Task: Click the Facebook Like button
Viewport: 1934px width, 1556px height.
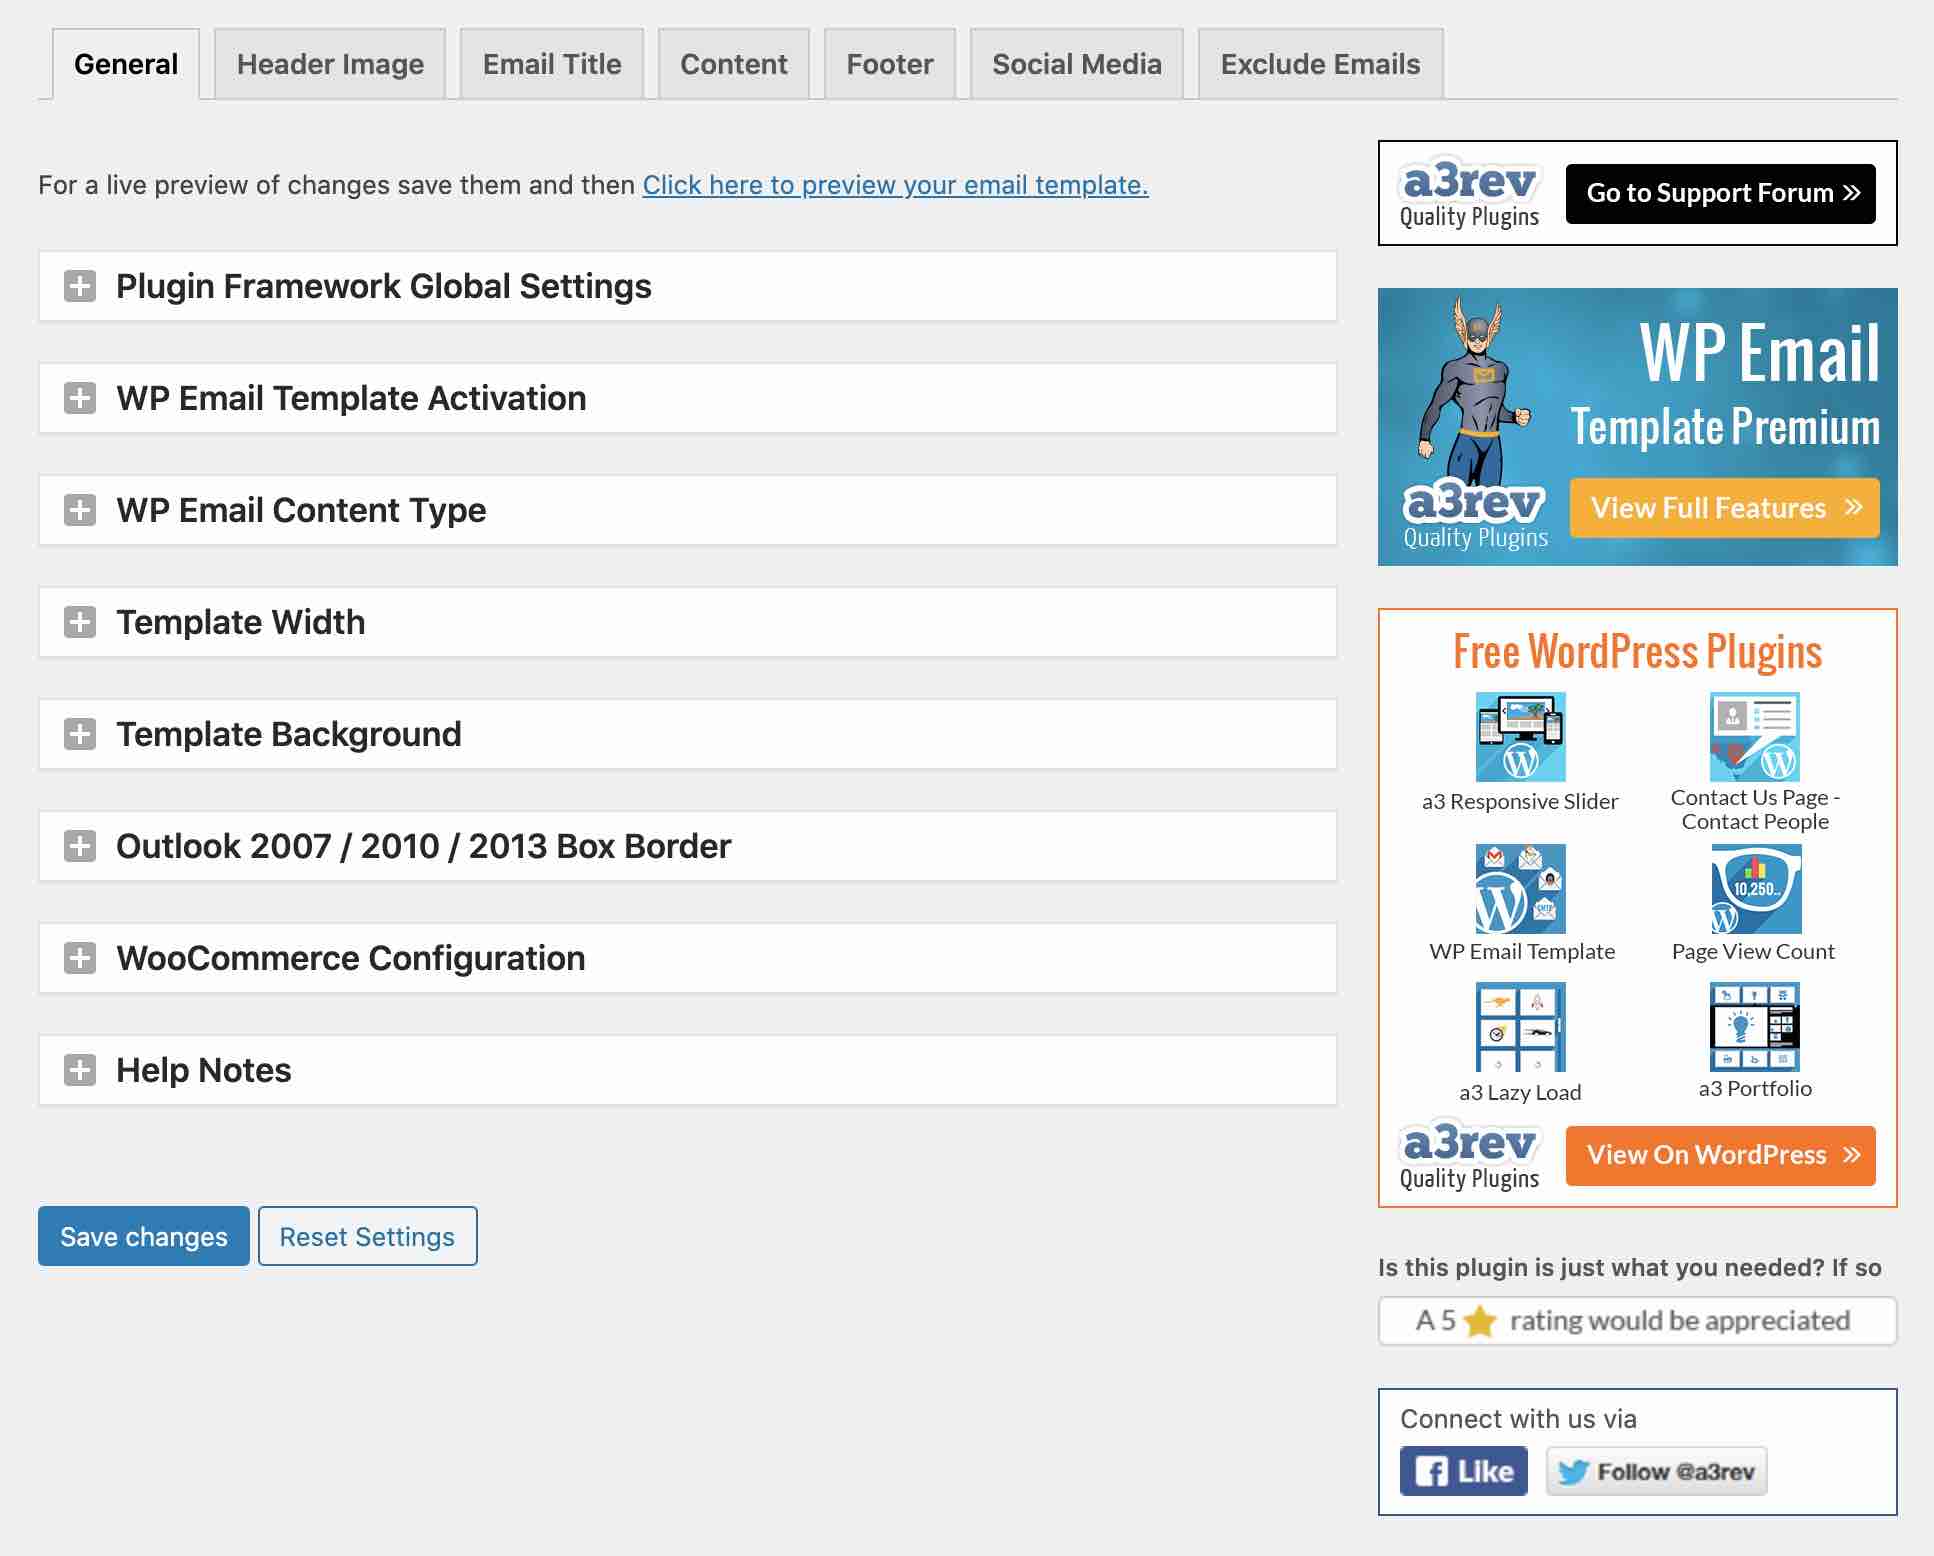Action: [x=1463, y=1471]
